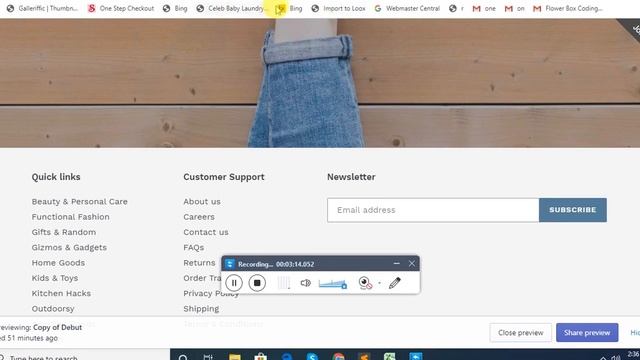Open Gifts & Random link
This screenshot has width=640, height=360.
[x=64, y=232]
